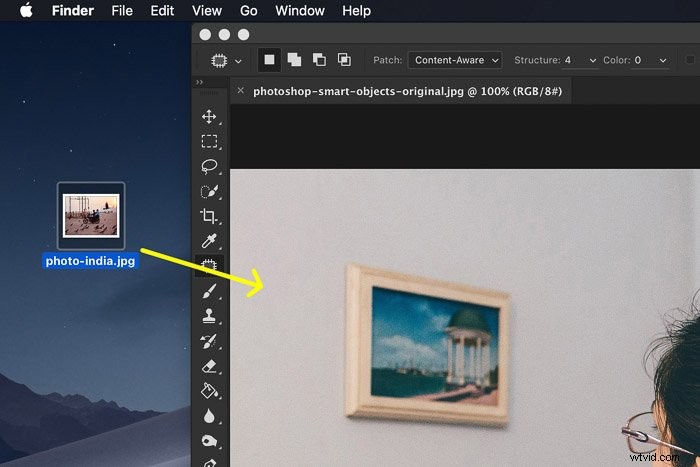Select photo-india.jpg thumbnail on desktop
Viewport: 700px width, 467px height.
[91, 216]
